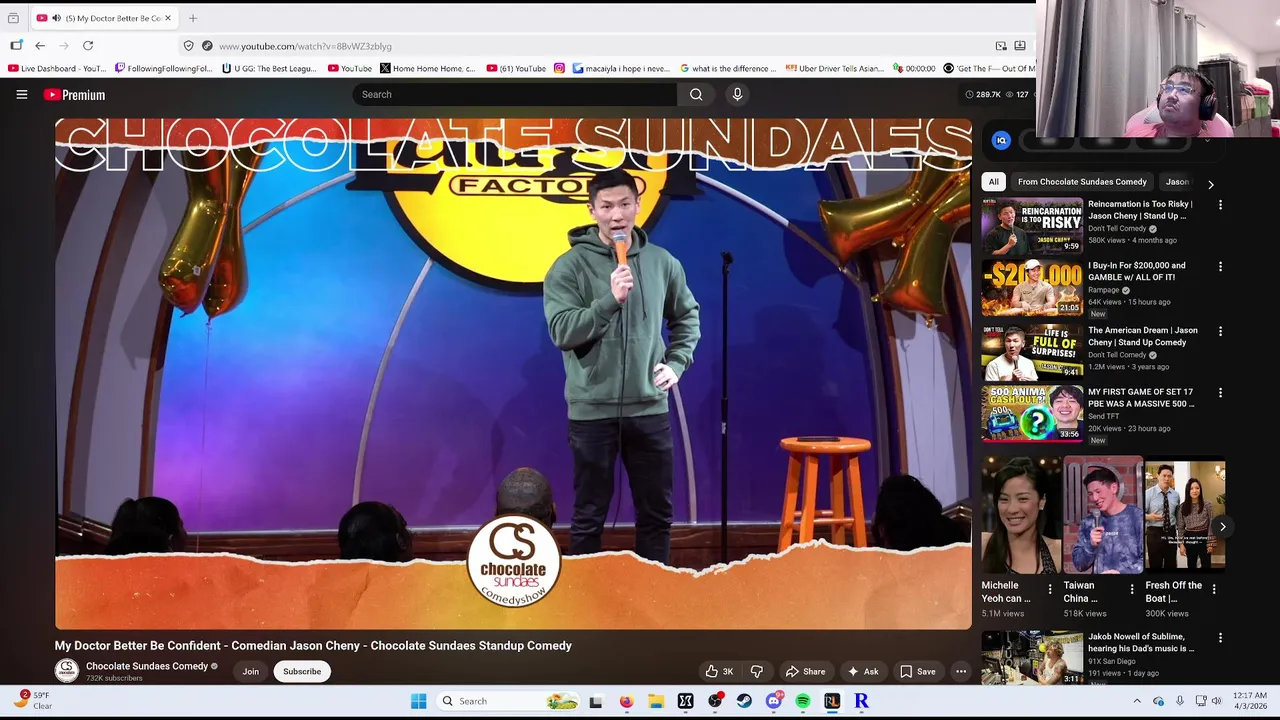Open the I Buy-In For $200,000 thumbnail
The width and height of the screenshot is (1280, 720).
(1032, 288)
